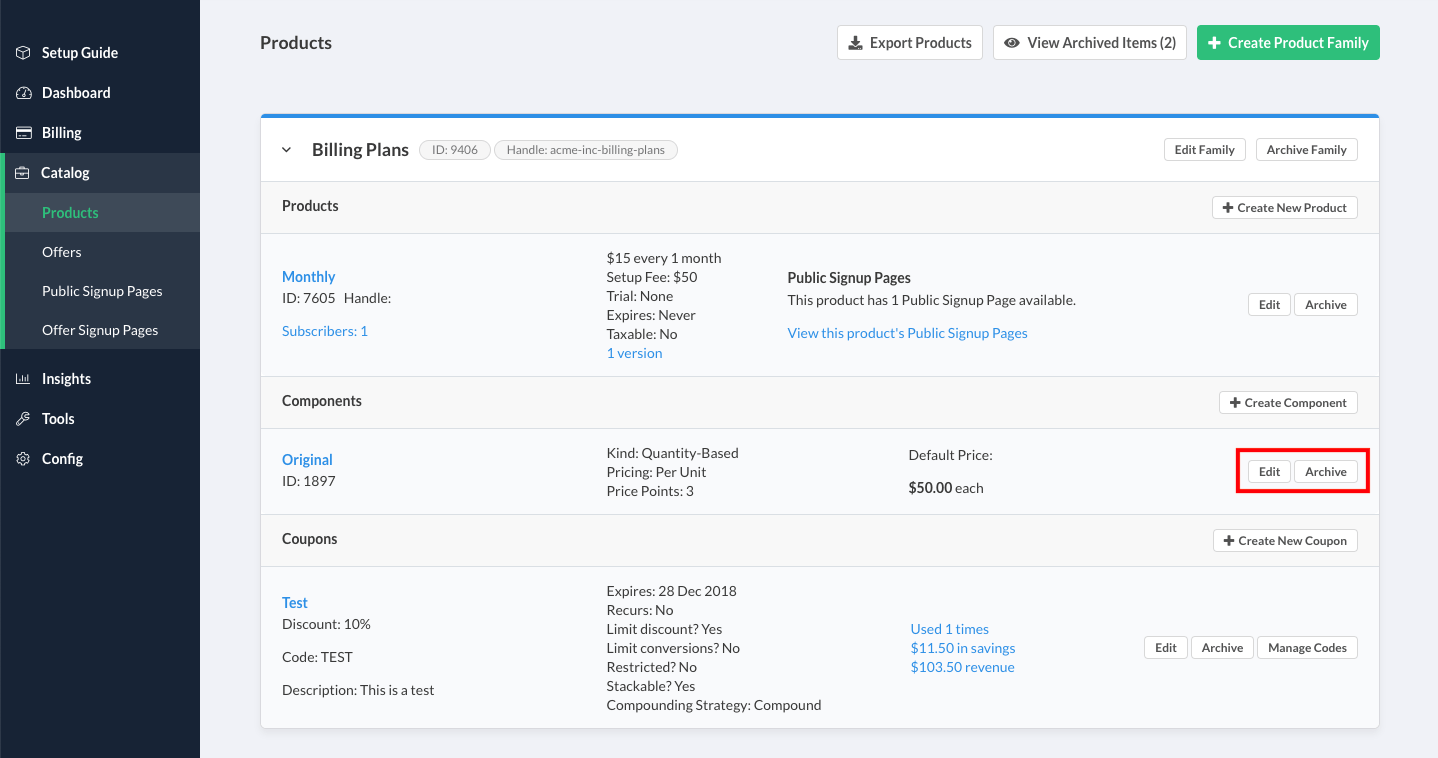Open the Subscribers: 1 link
The width and height of the screenshot is (1438, 758).
325,331
